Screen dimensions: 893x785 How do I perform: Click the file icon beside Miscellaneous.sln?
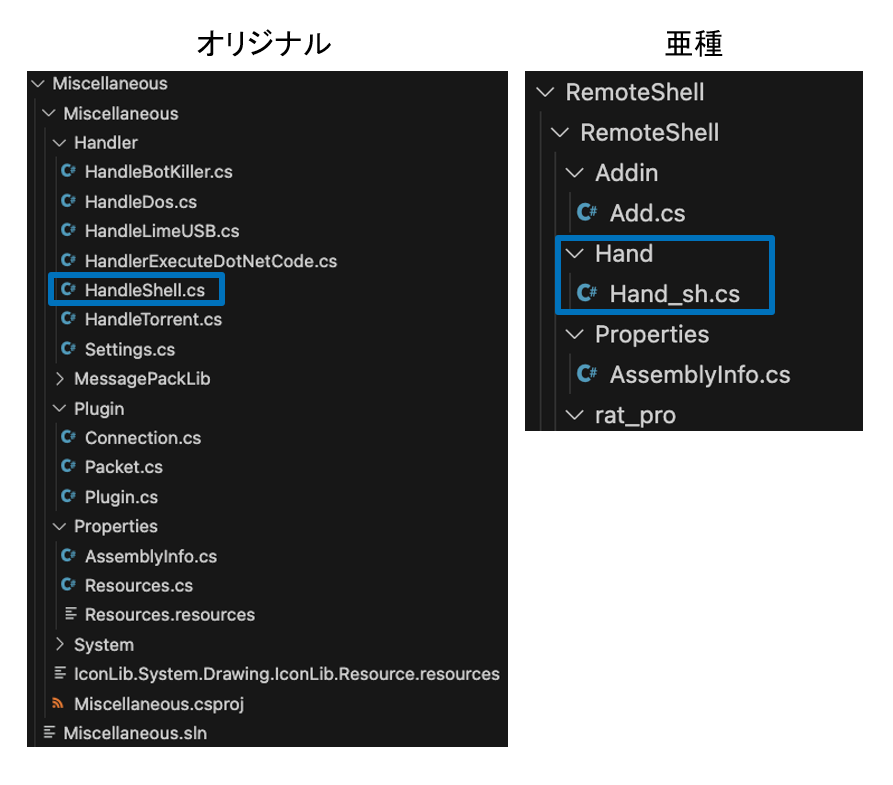click(50, 733)
